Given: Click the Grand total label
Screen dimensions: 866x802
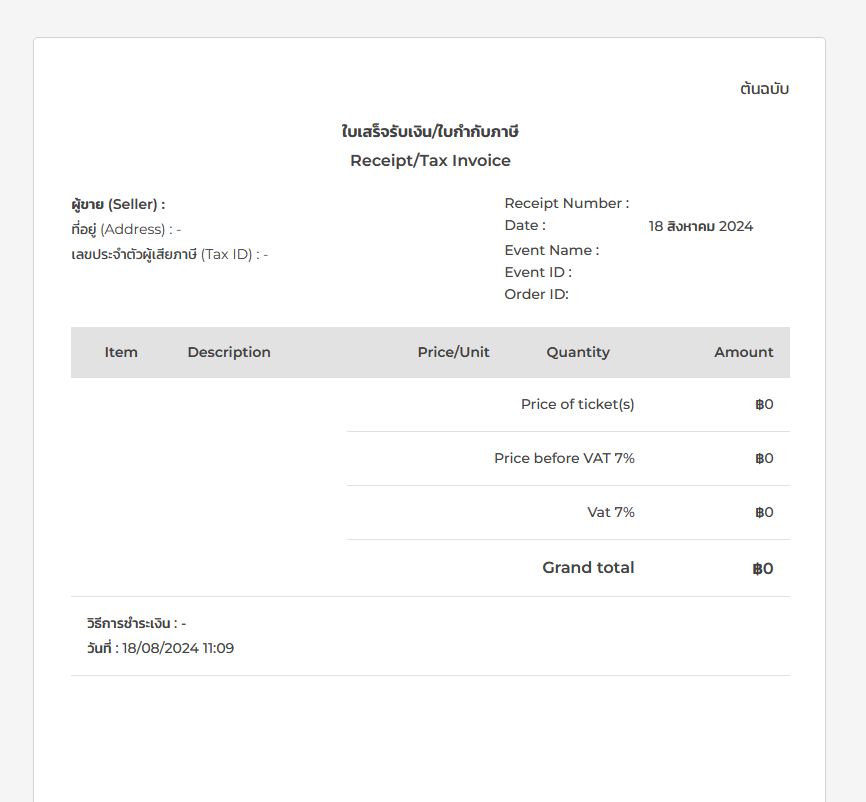Looking at the screenshot, I should tap(588, 568).
